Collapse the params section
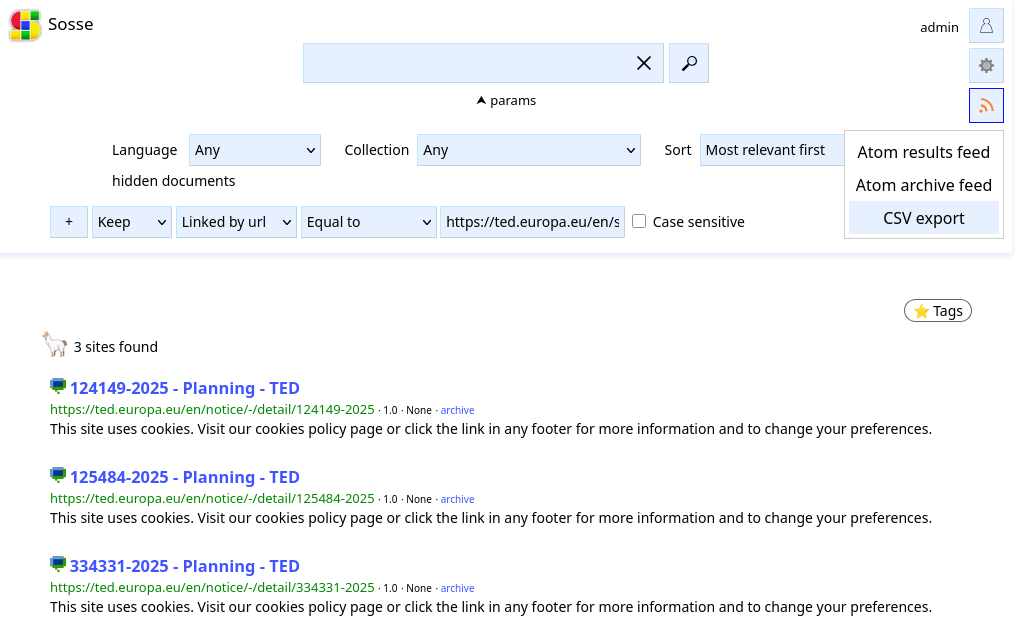1024x633 pixels. click(506, 101)
